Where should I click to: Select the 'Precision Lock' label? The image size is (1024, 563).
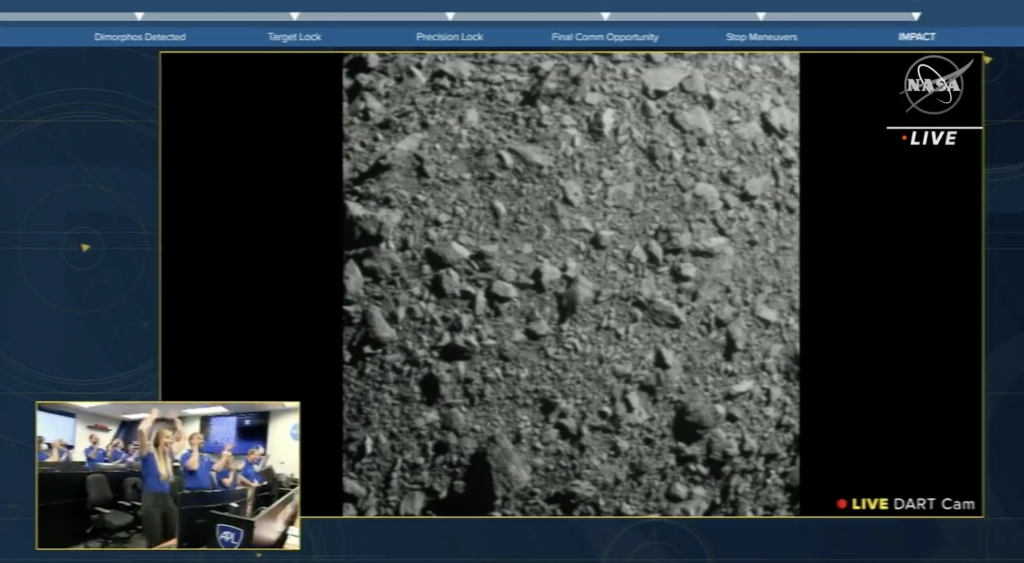point(450,37)
